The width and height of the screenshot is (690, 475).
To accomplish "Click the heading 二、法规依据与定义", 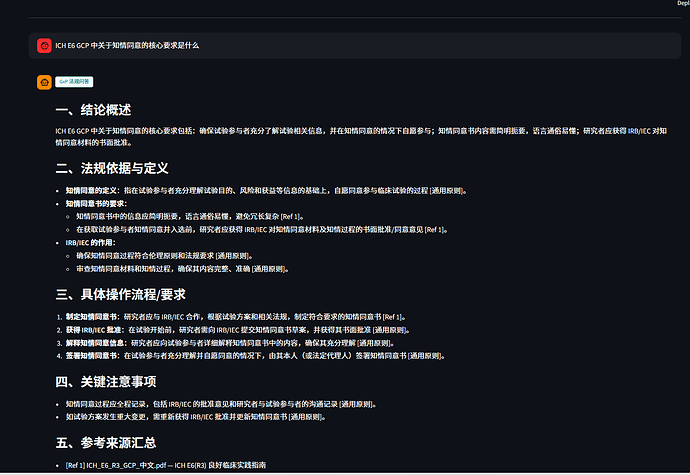I will (112, 168).
